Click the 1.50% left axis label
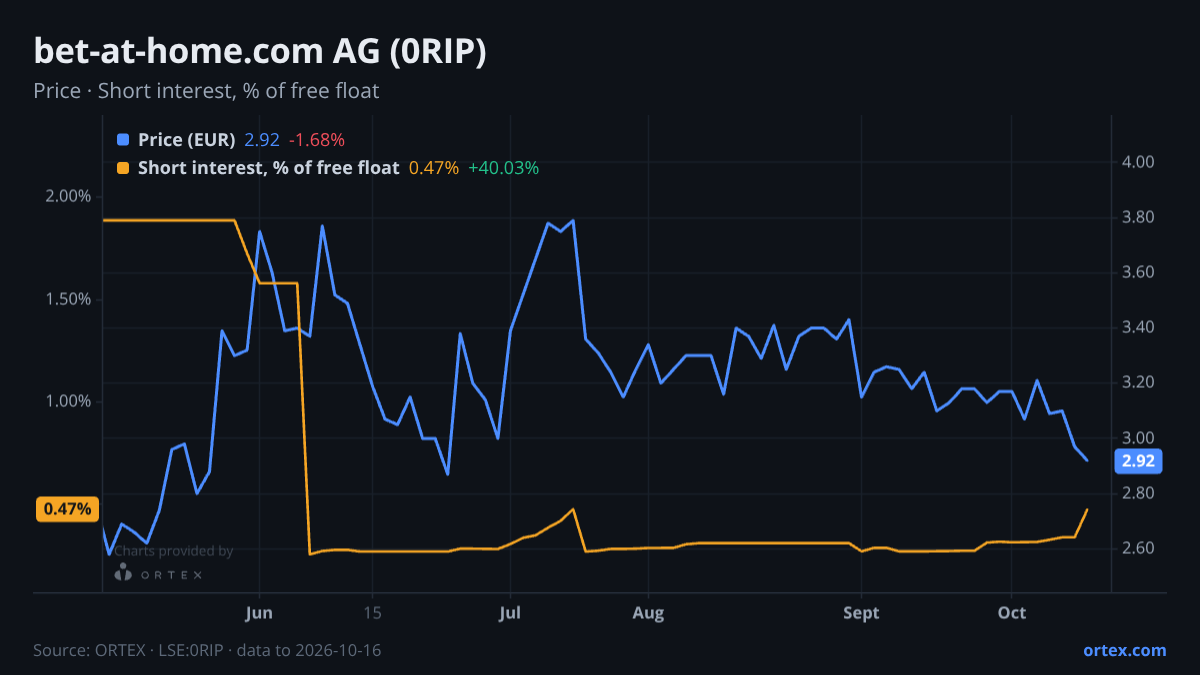 pos(68,299)
